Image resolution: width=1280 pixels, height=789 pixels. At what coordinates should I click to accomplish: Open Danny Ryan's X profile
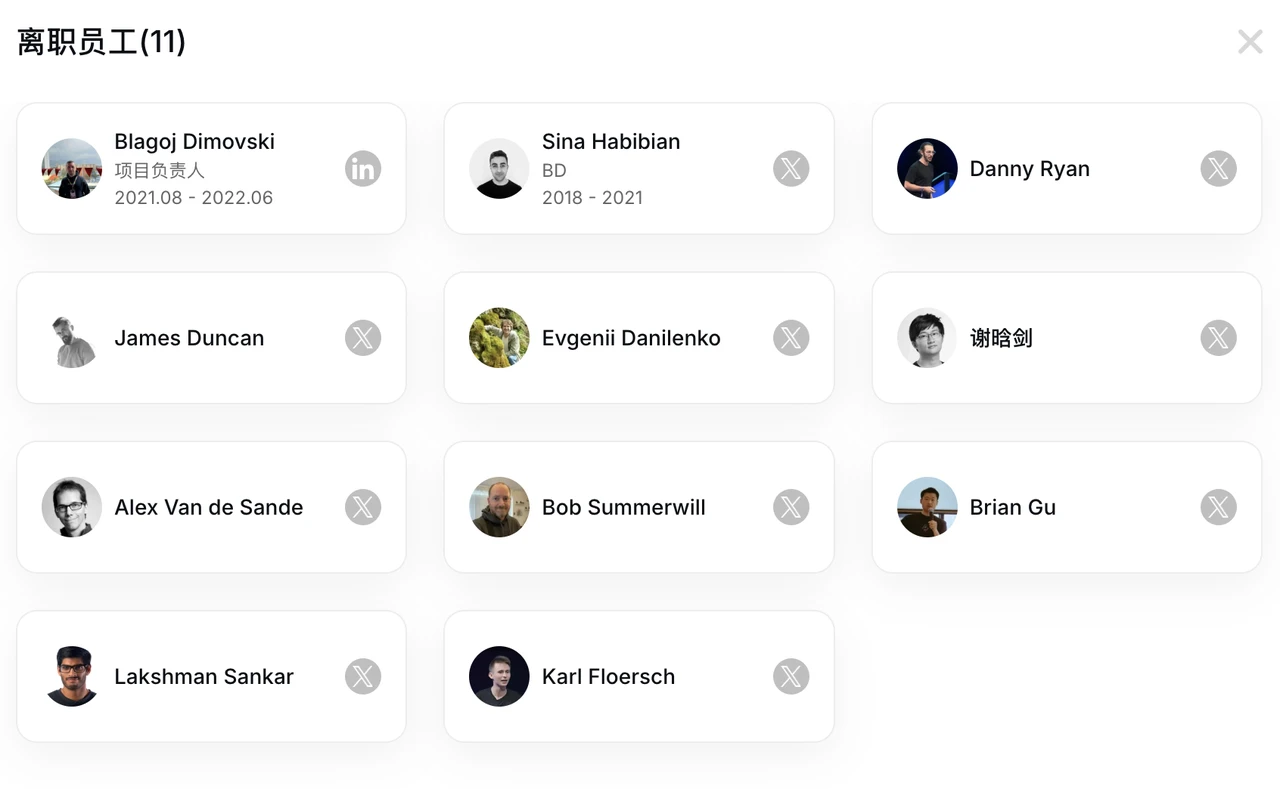point(1218,168)
